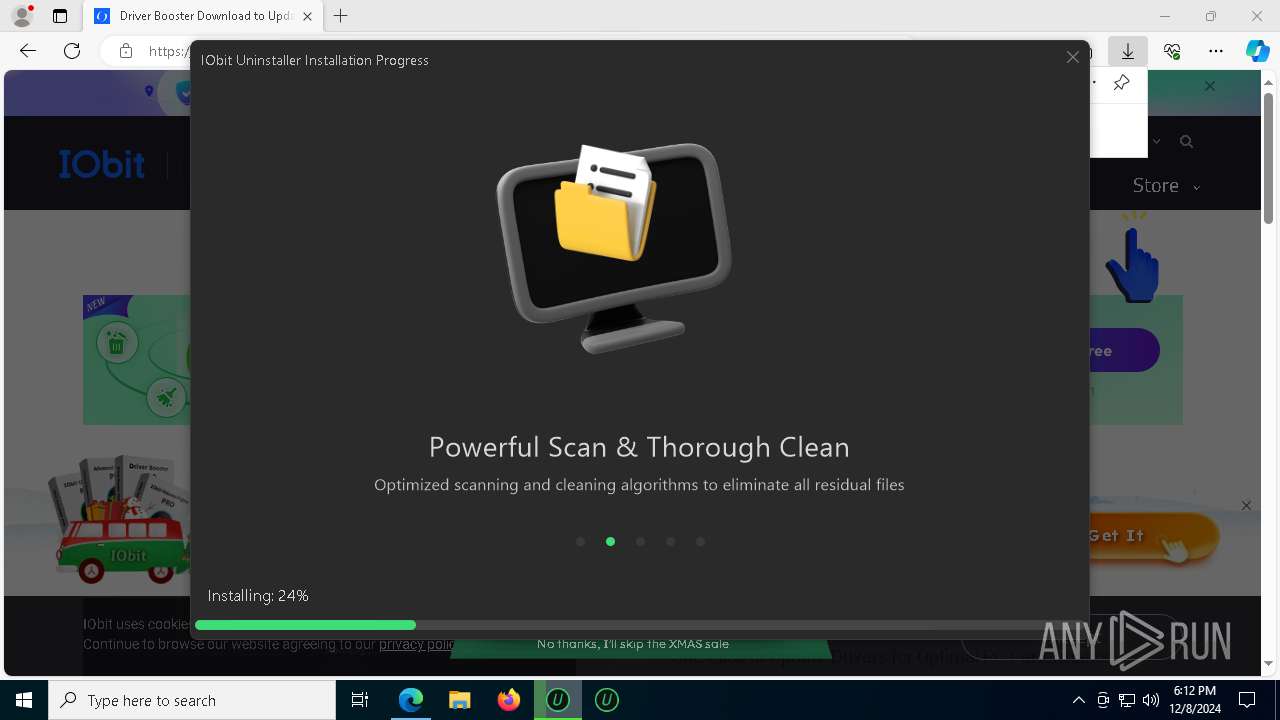Select the third slide indicator dot
Image resolution: width=1280 pixels, height=720 pixels.
click(640, 542)
